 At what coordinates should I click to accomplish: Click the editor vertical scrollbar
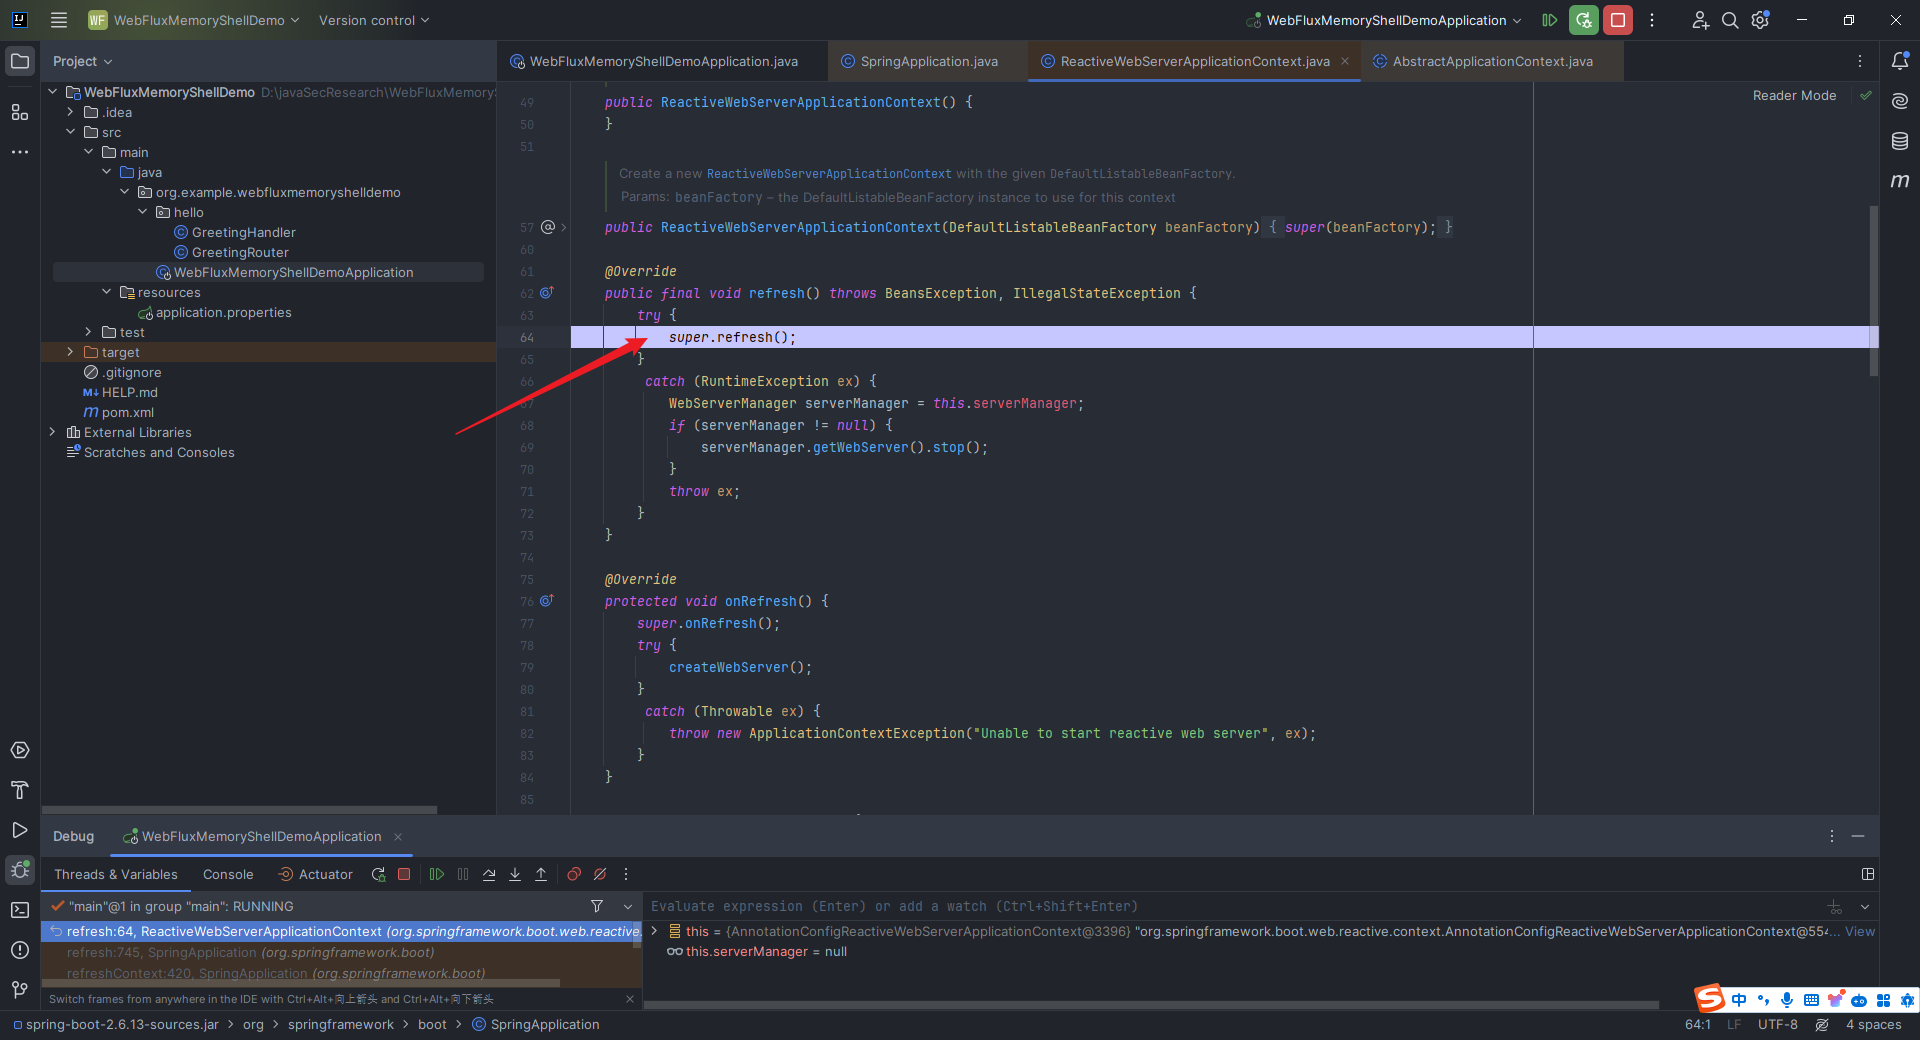[1874, 290]
